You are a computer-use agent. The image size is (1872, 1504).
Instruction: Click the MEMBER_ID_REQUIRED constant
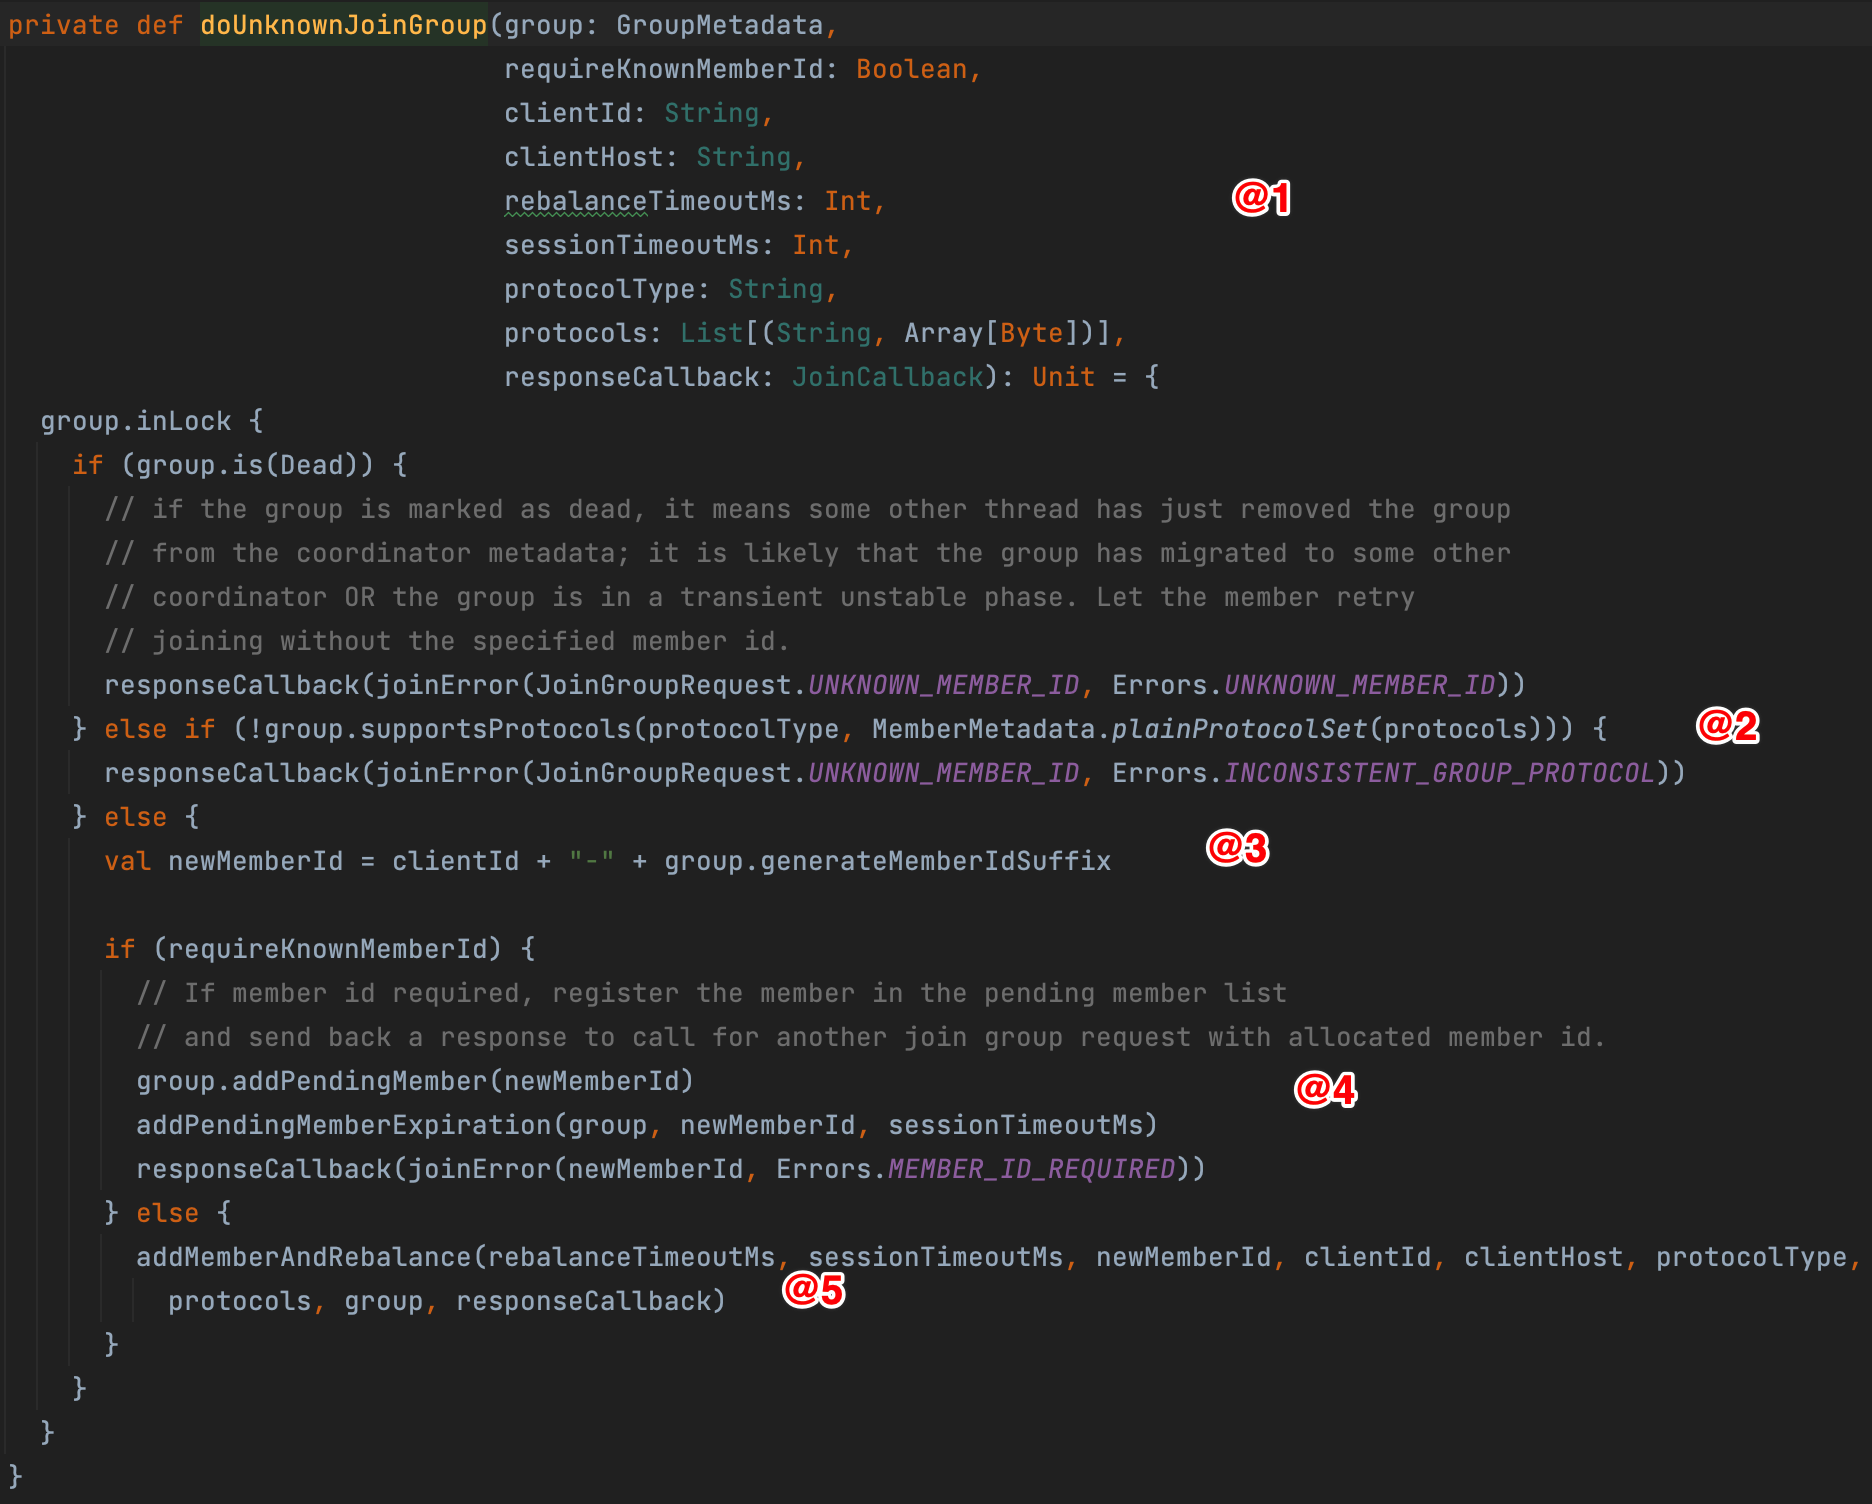point(1031,1169)
